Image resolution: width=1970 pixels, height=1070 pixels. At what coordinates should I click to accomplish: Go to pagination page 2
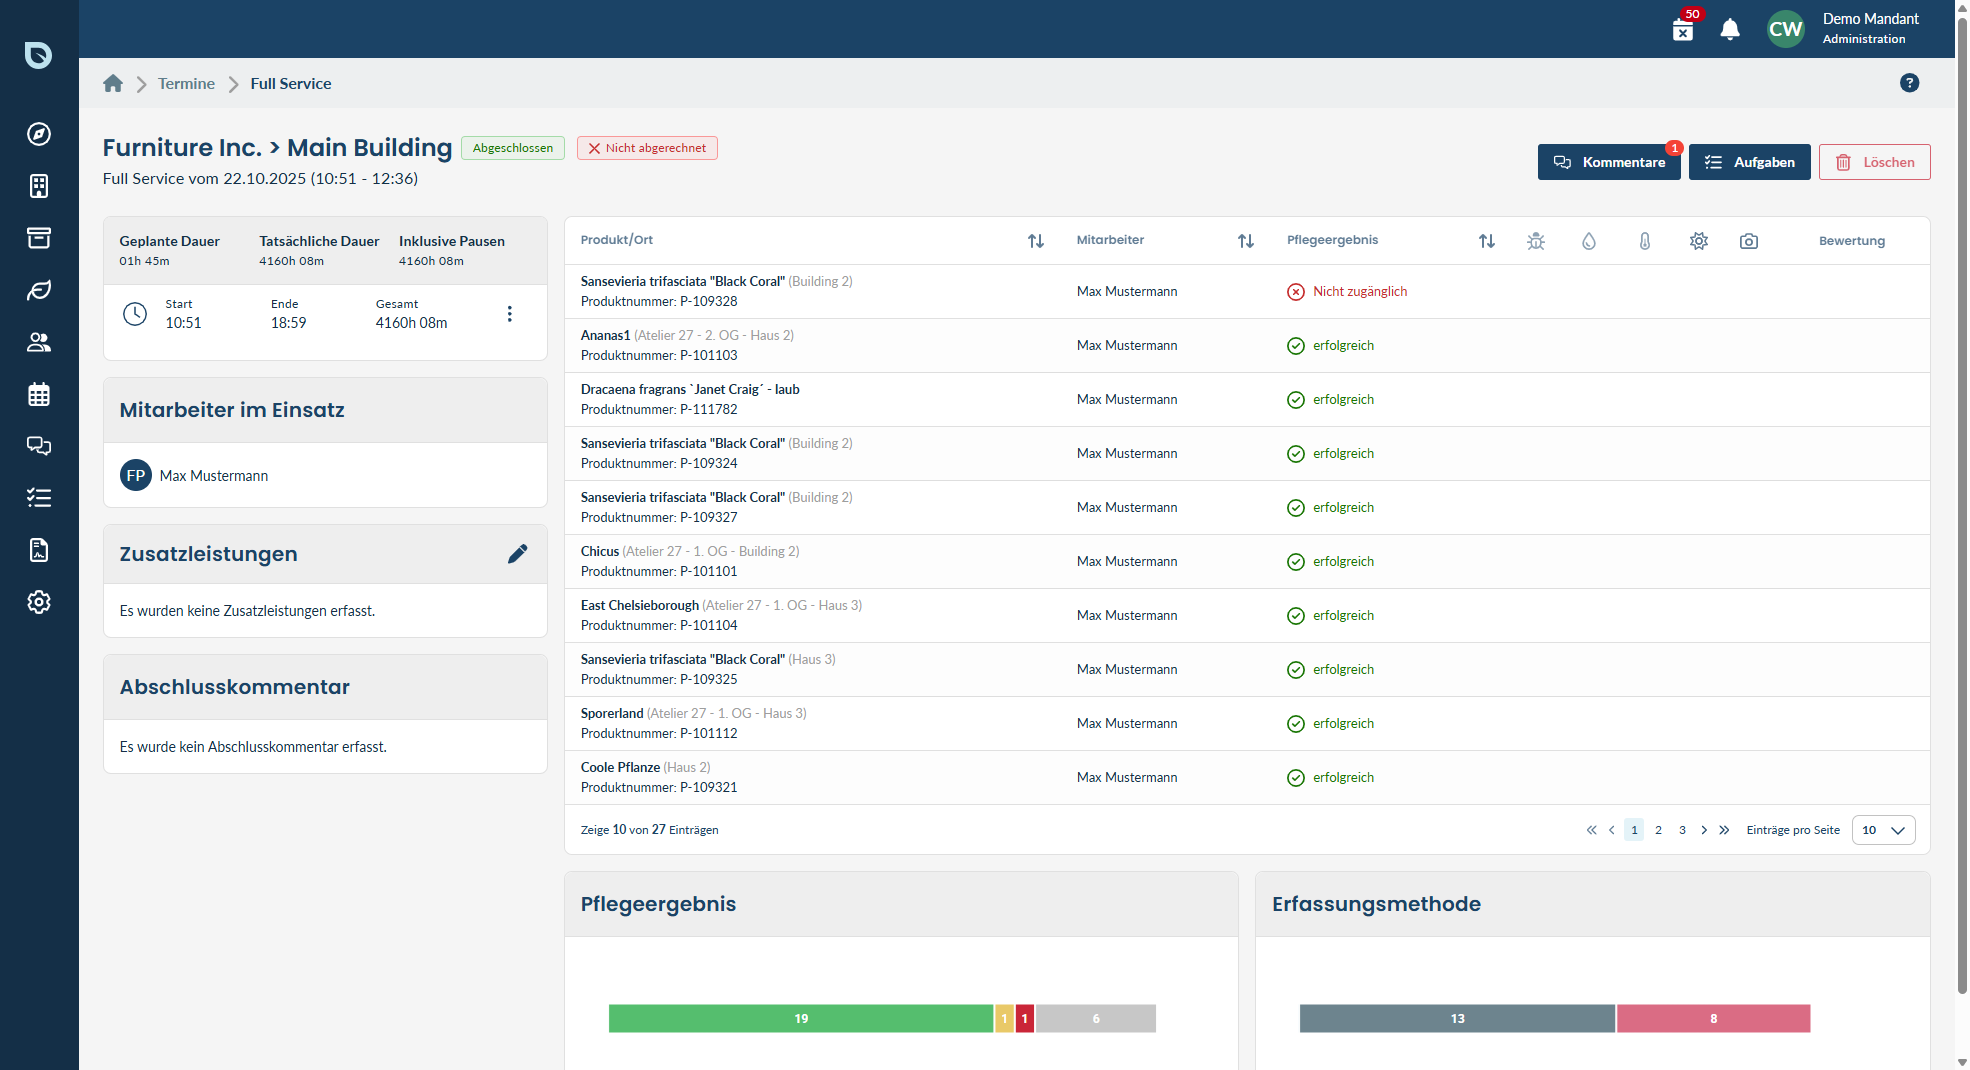pyautogui.click(x=1658, y=830)
